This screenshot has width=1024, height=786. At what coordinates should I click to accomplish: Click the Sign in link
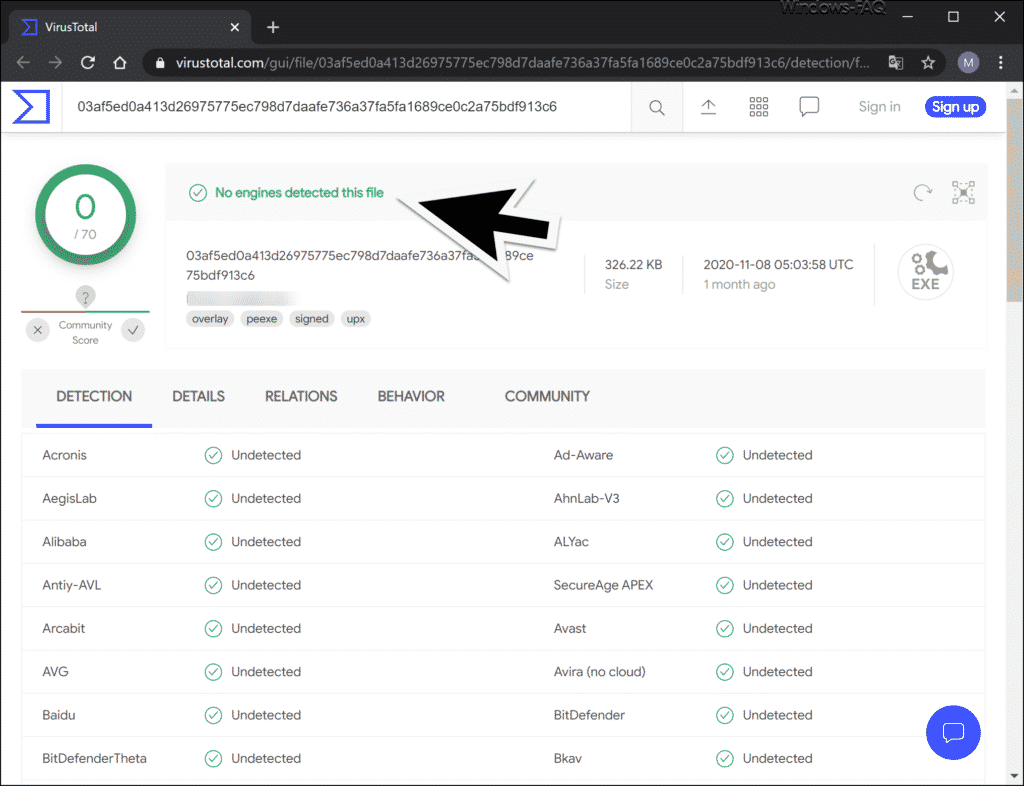[879, 106]
